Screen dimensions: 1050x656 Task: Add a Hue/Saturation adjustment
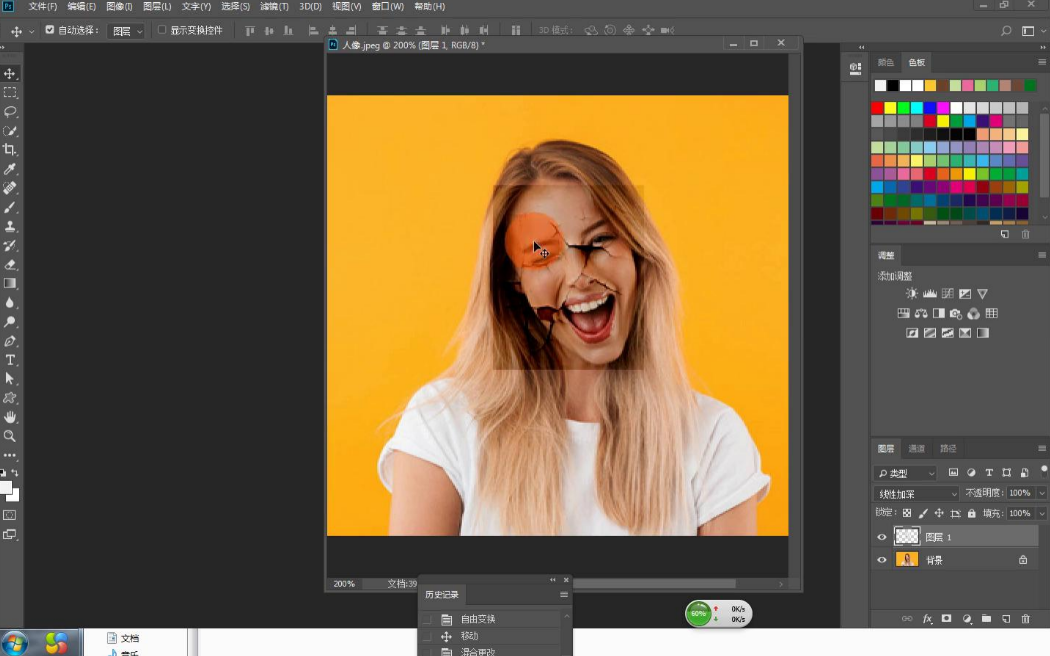[903, 313]
